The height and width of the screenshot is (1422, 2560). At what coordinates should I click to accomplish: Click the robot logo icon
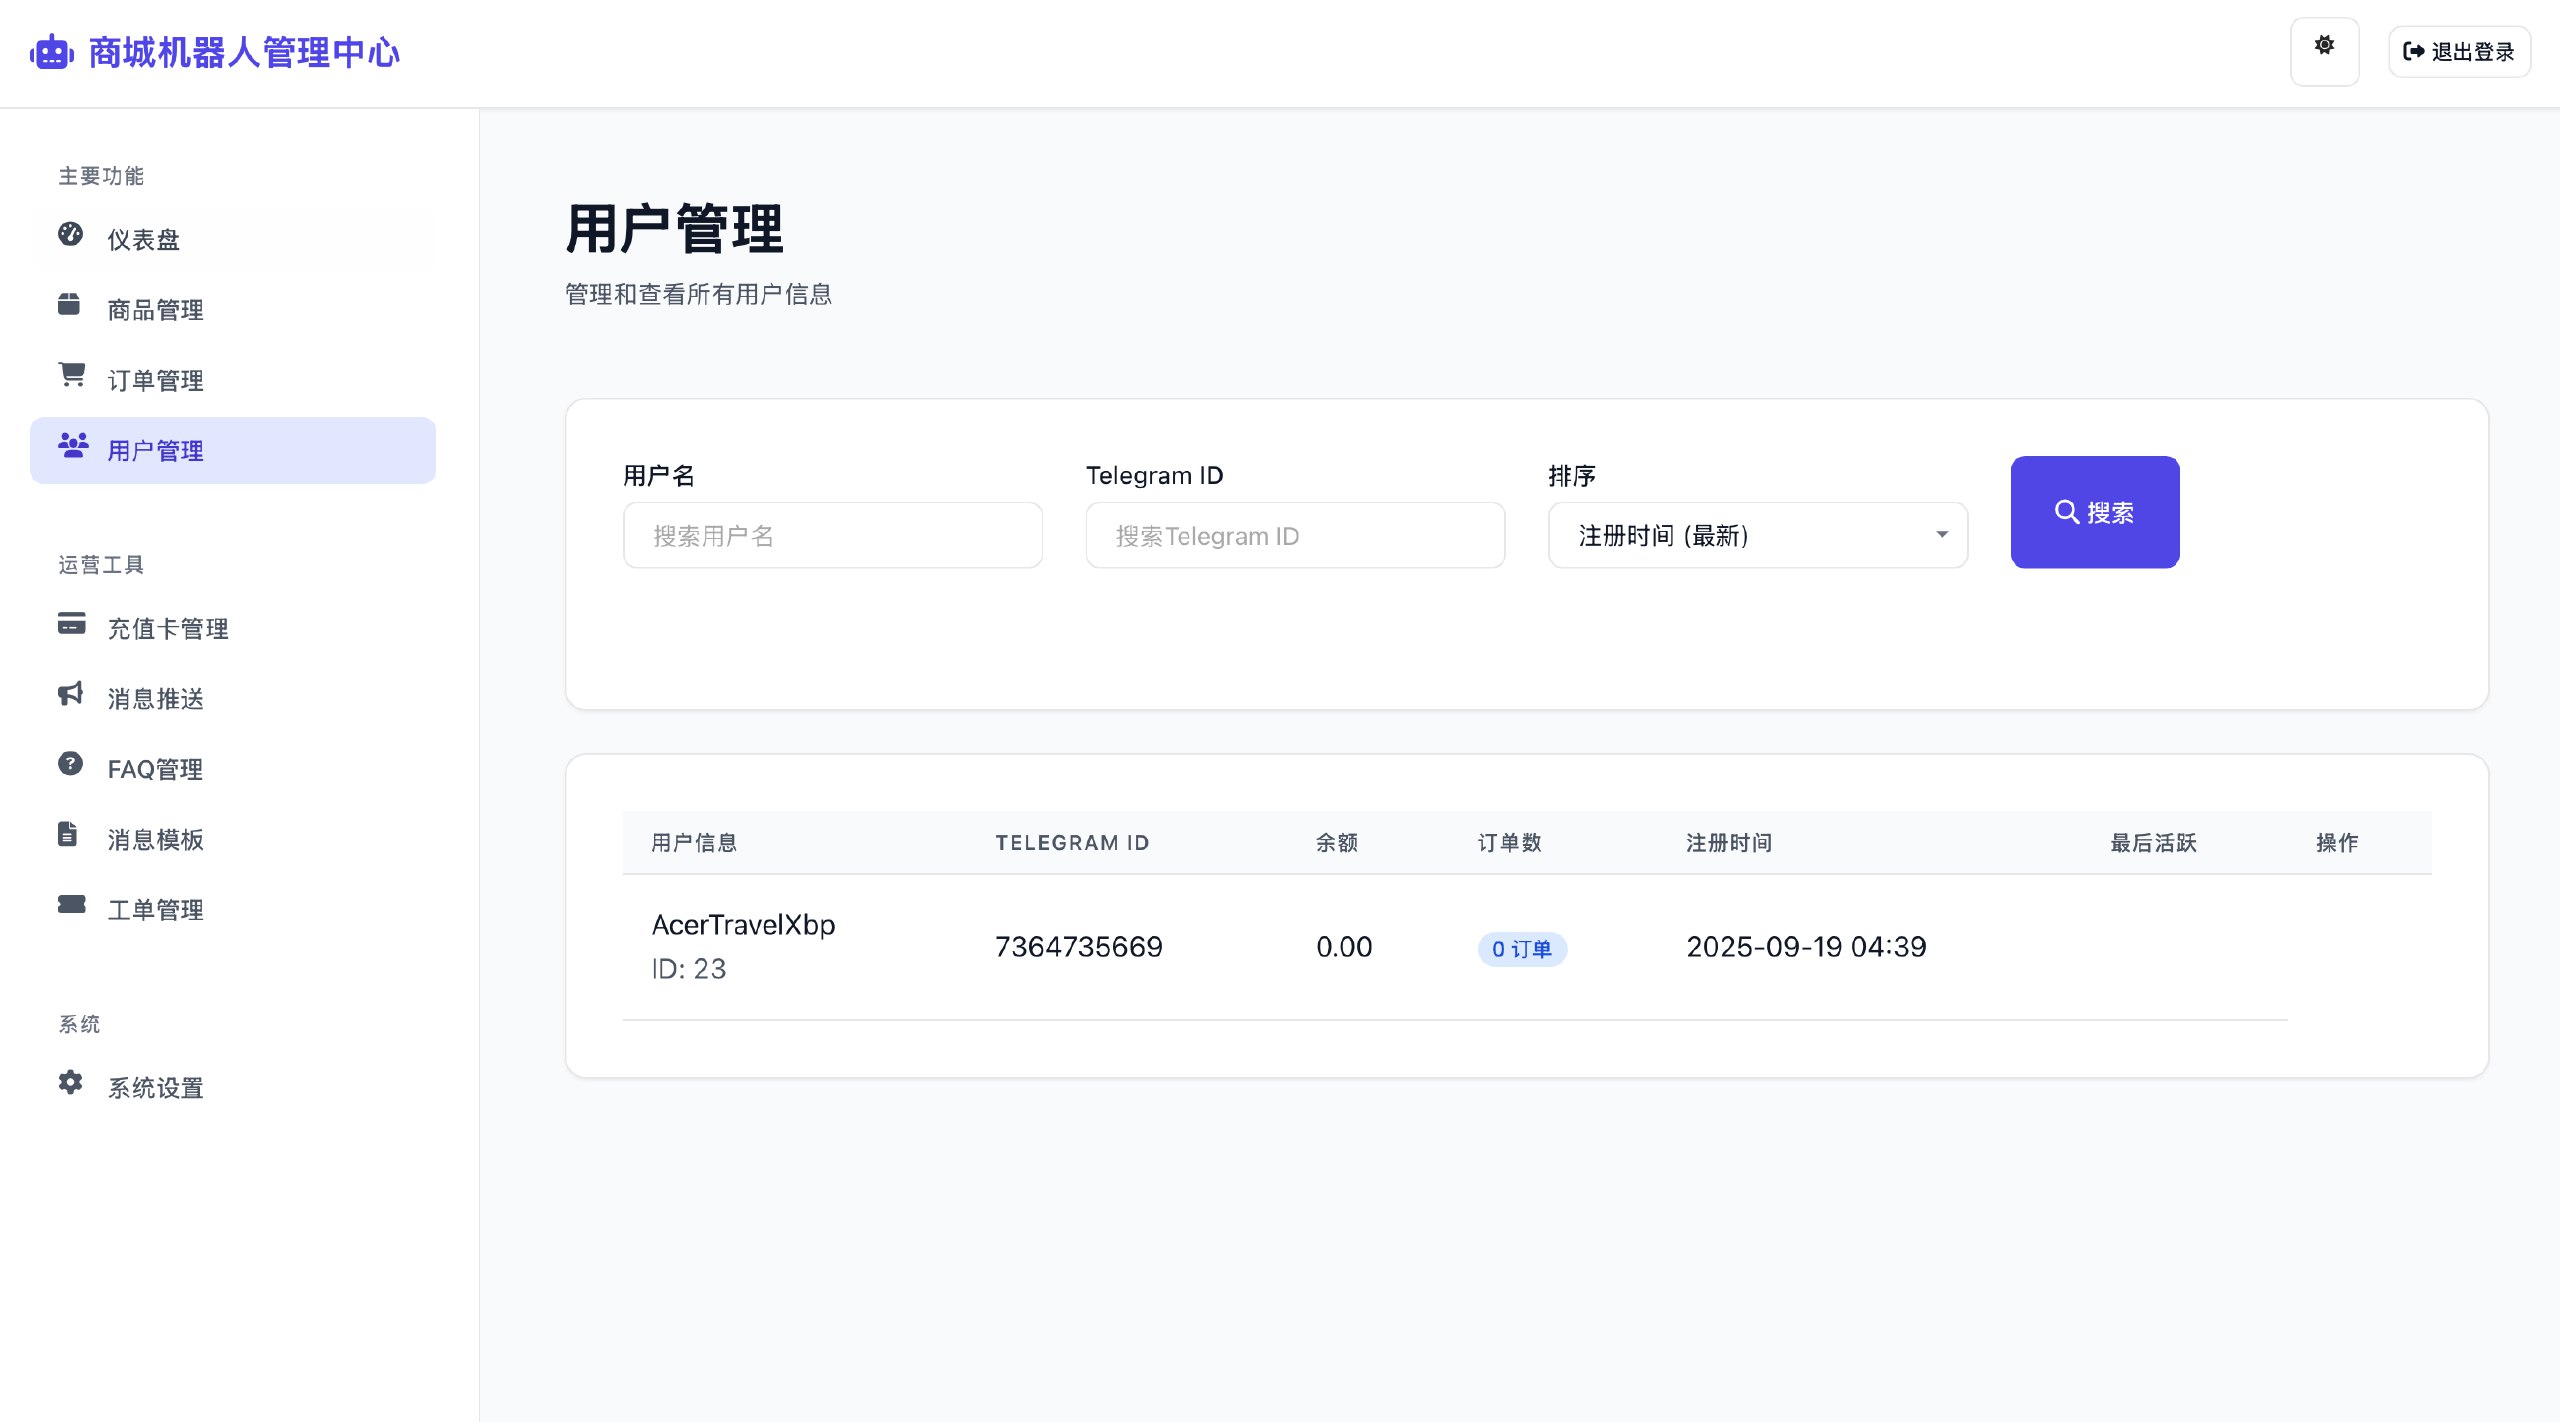click(51, 52)
